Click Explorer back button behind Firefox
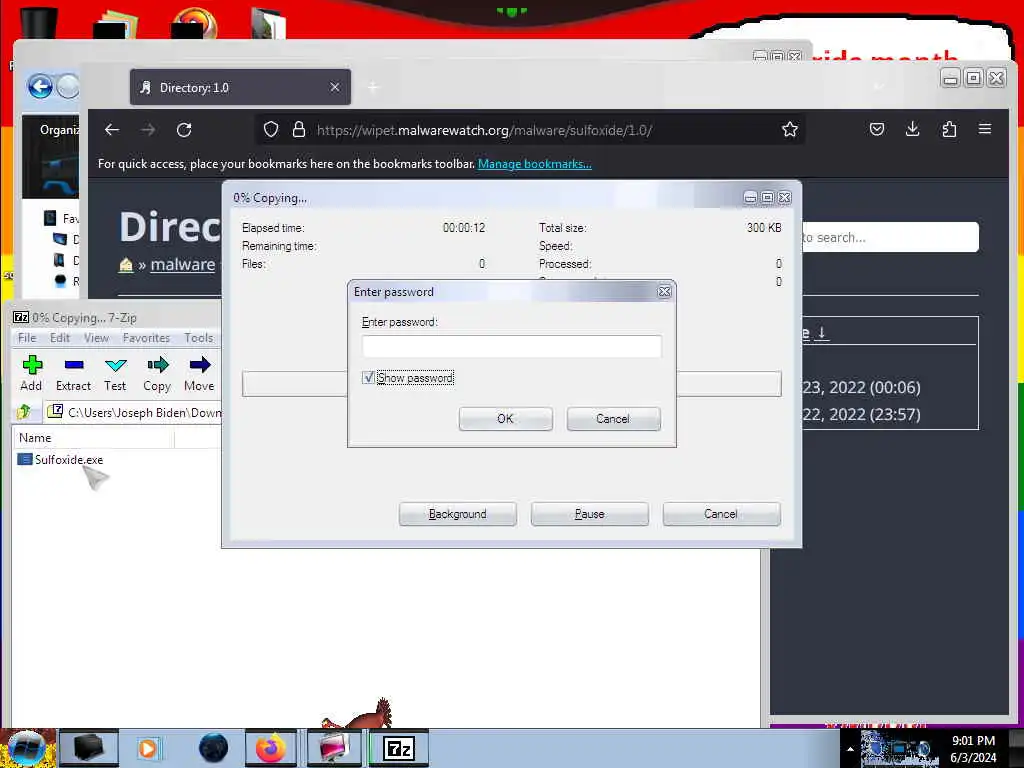 coord(40,86)
